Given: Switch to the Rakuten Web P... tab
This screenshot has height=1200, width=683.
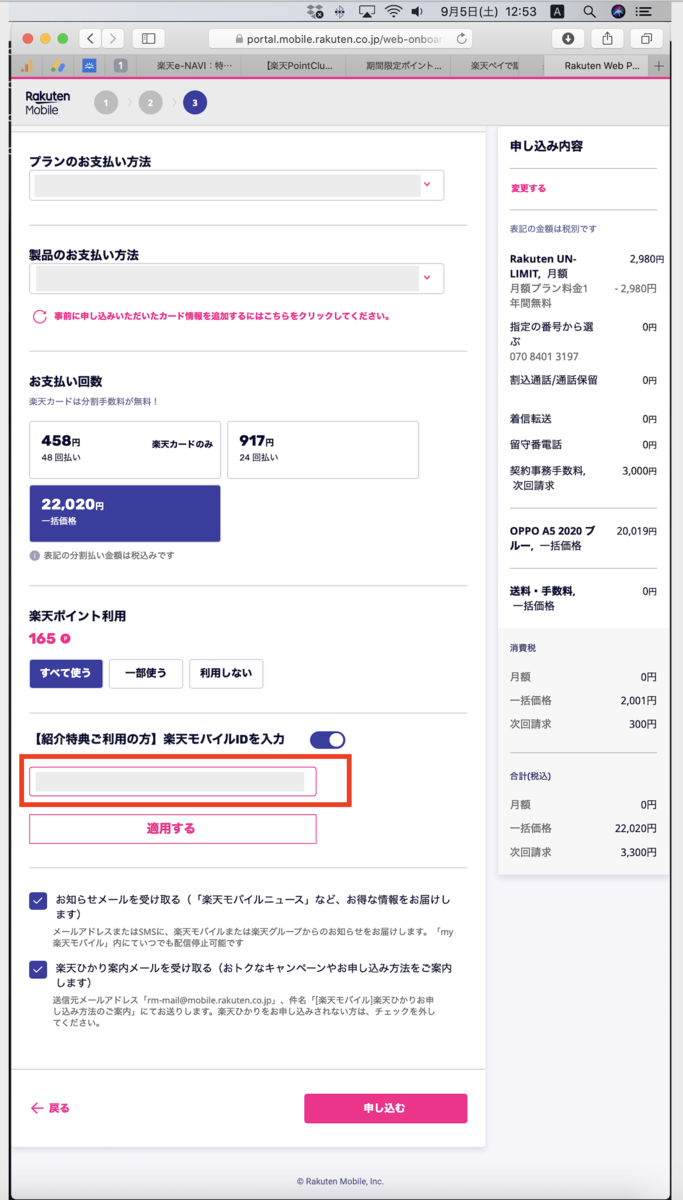Looking at the screenshot, I should (x=597, y=66).
